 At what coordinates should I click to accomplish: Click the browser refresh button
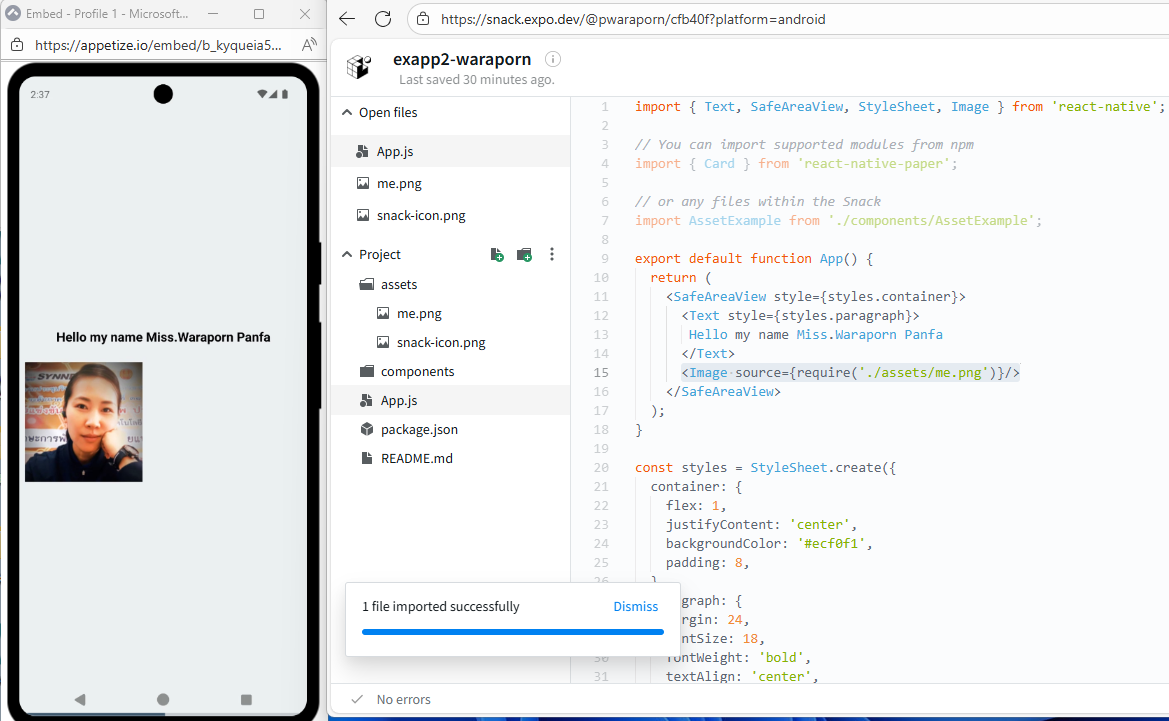(x=382, y=19)
